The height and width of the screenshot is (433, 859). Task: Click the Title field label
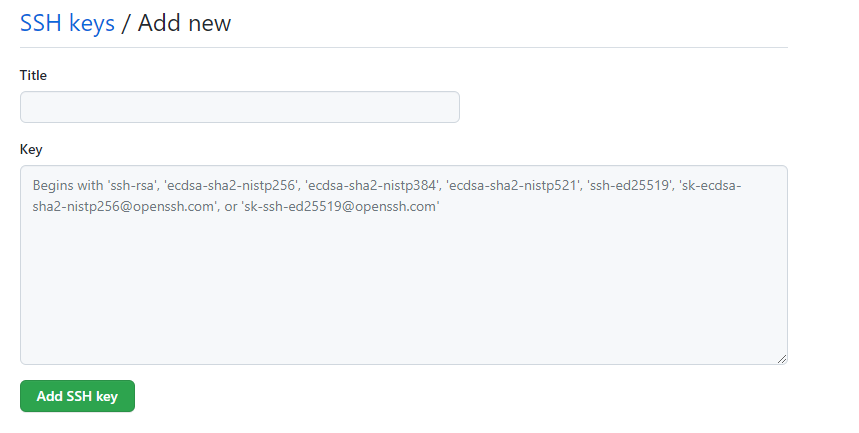coord(33,75)
